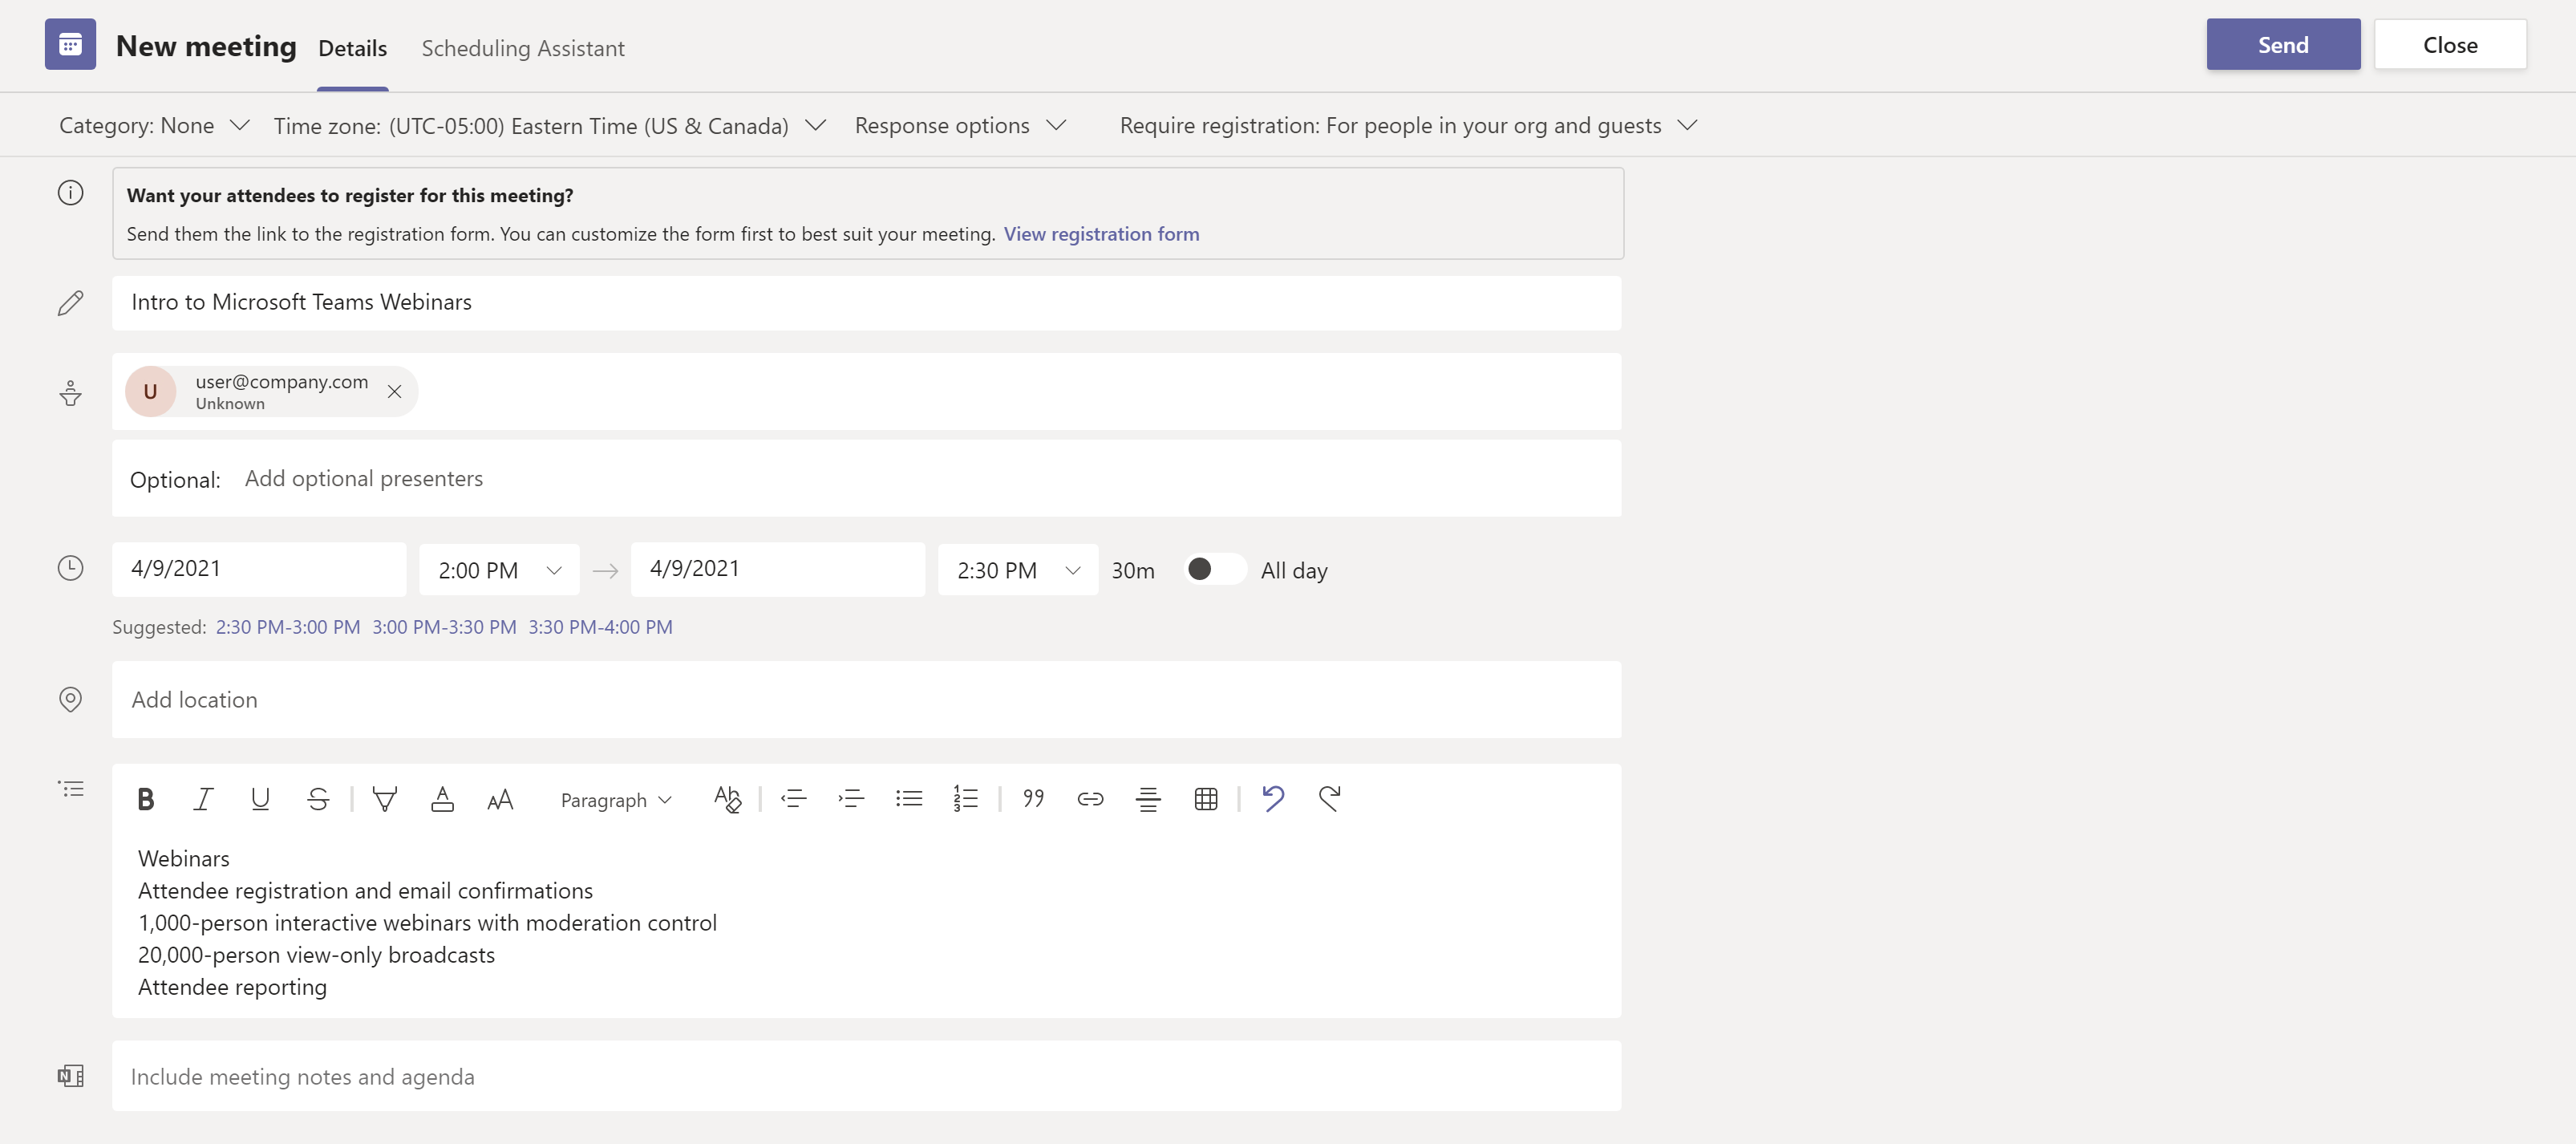Image resolution: width=2576 pixels, height=1144 pixels.
Task: Insert a bulleted list
Action: (908, 799)
